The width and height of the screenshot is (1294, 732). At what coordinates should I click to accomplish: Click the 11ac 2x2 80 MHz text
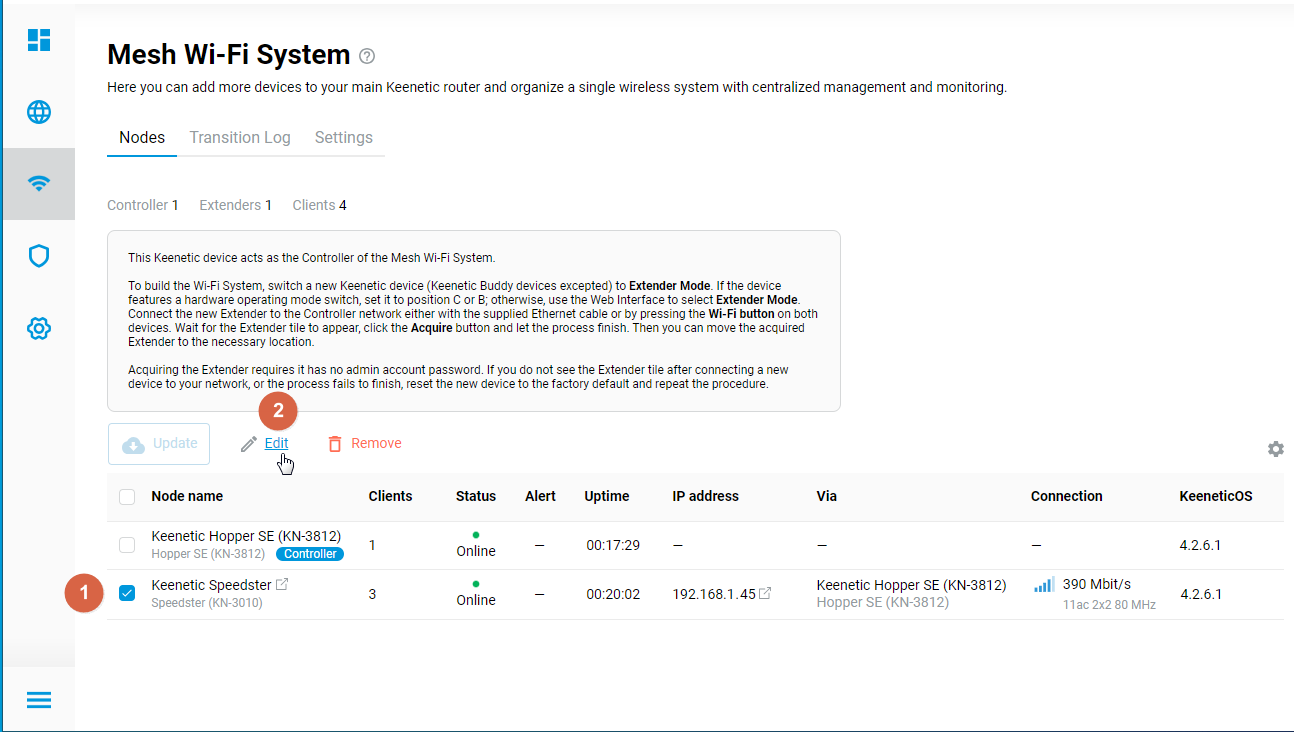(x=1109, y=605)
